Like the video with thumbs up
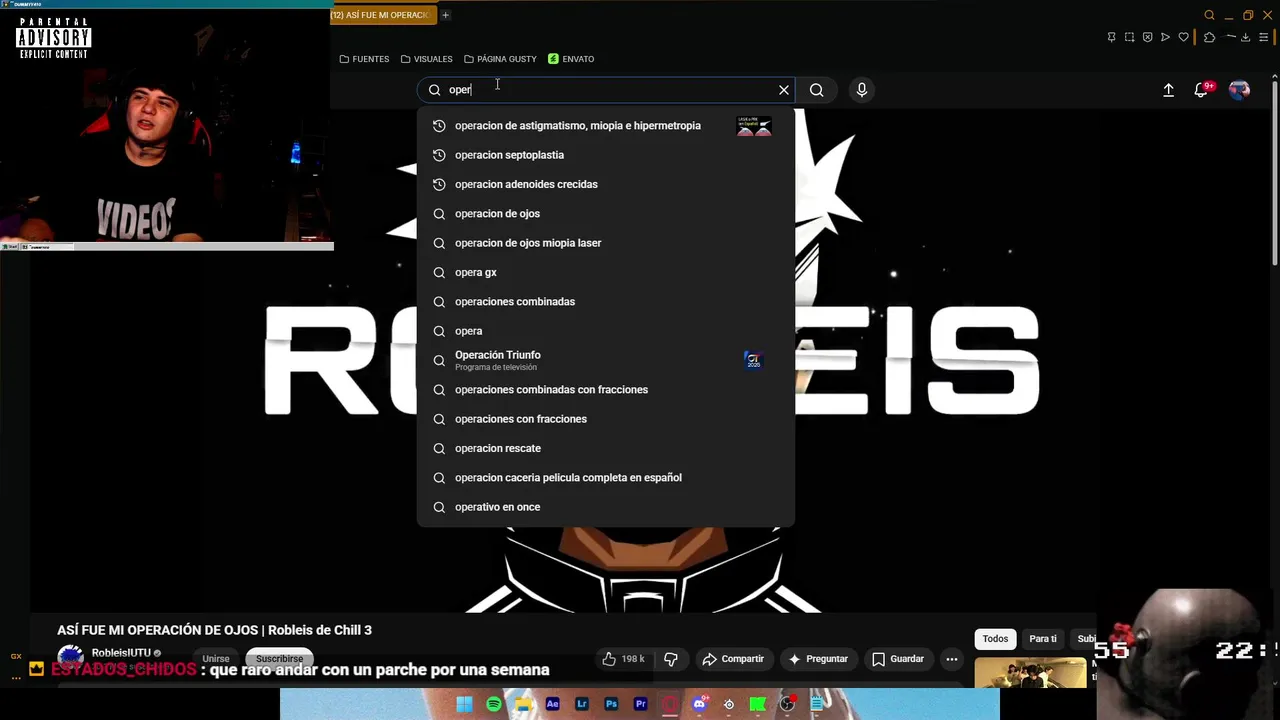 623,659
